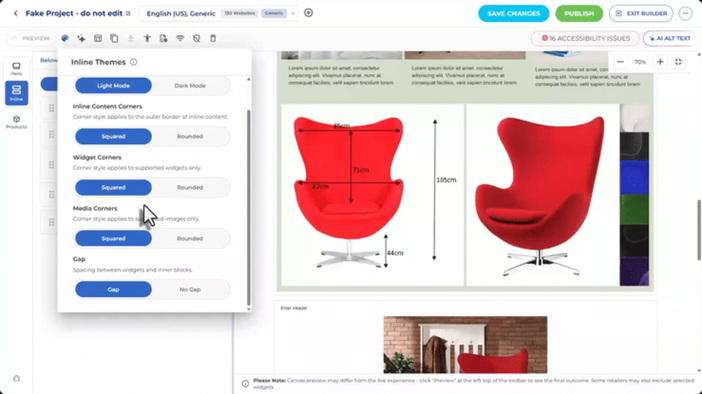Zoom in canvas with plus button

[x=660, y=62]
